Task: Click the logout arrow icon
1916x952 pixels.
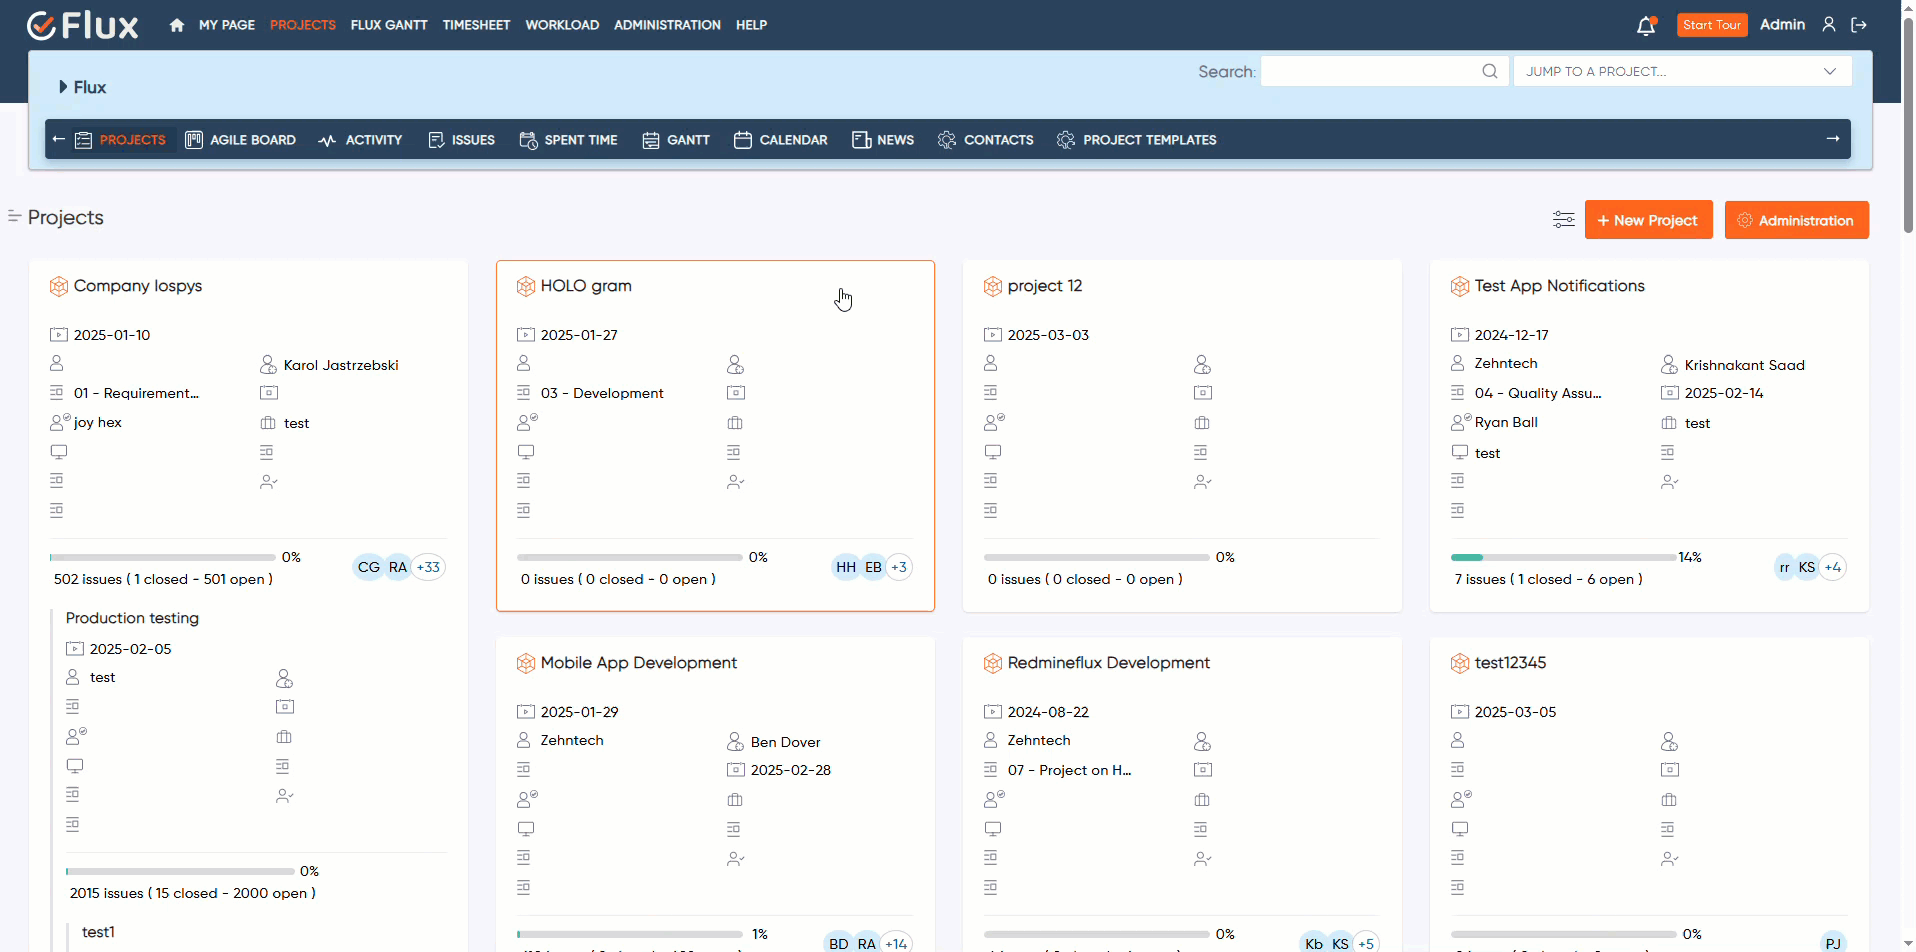Action: coord(1859,25)
